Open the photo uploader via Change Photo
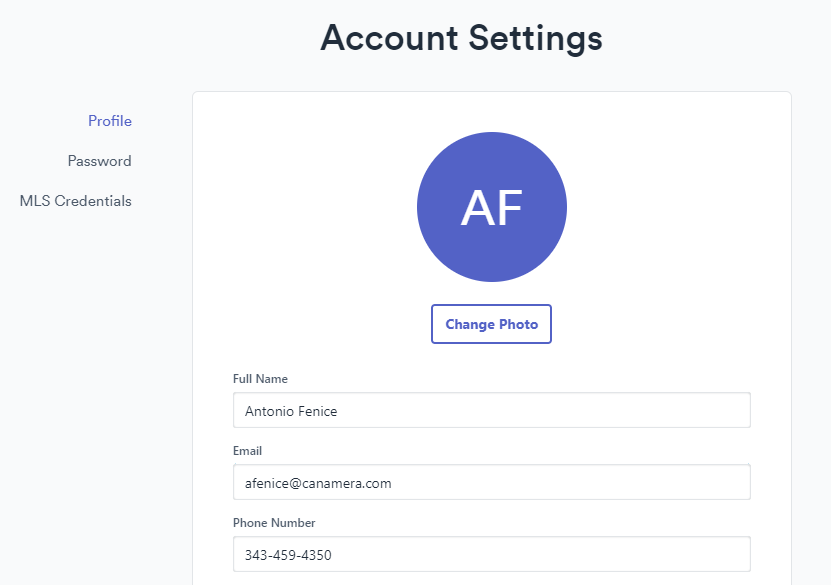Screen dimensions: 831x585 (x=491, y=323)
